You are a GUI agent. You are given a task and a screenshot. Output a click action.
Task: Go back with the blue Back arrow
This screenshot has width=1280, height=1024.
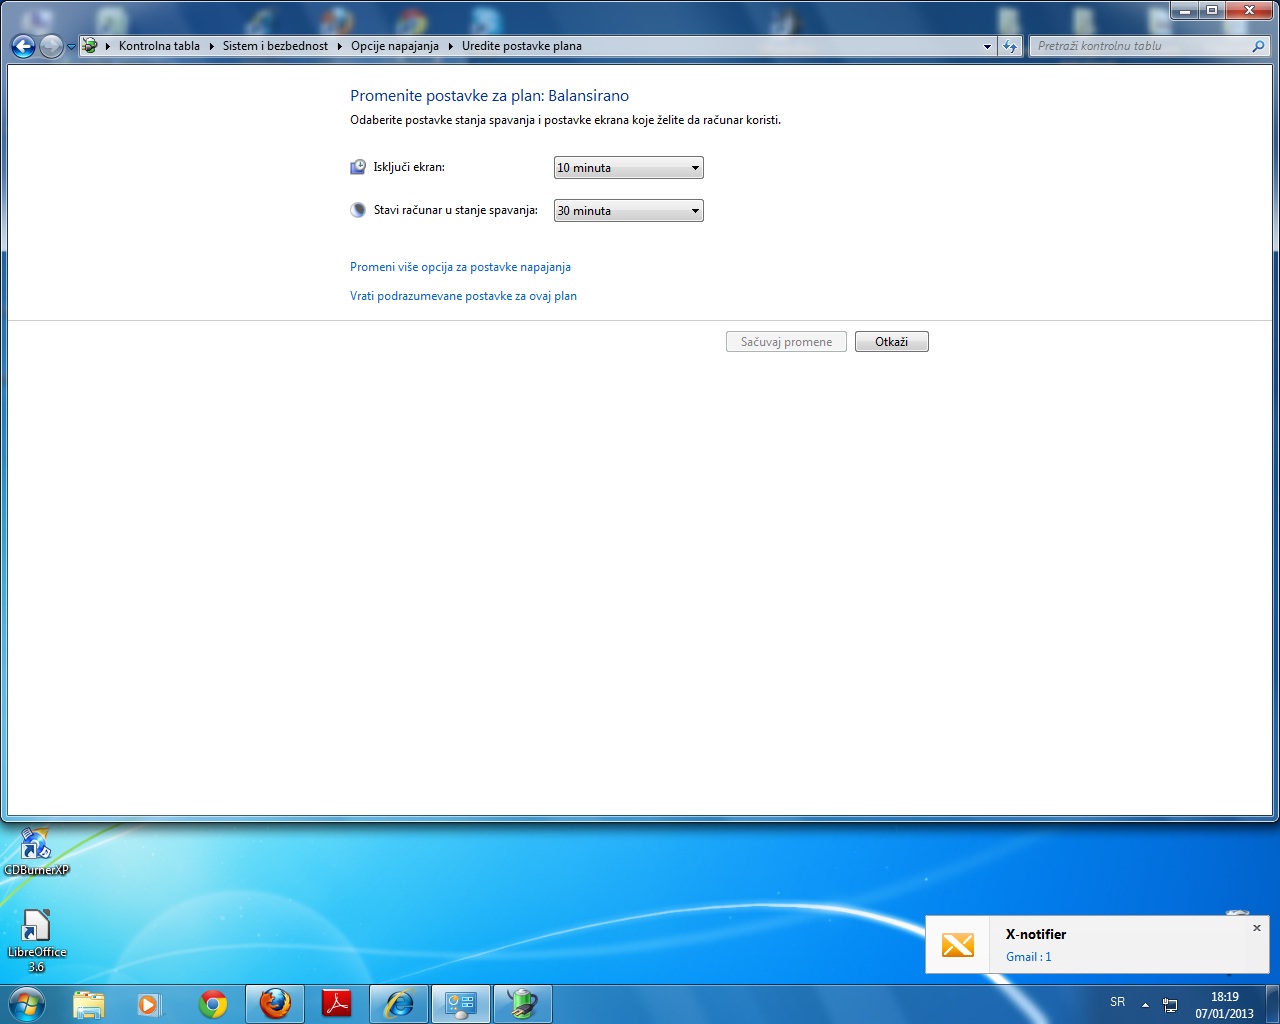click(23, 46)
